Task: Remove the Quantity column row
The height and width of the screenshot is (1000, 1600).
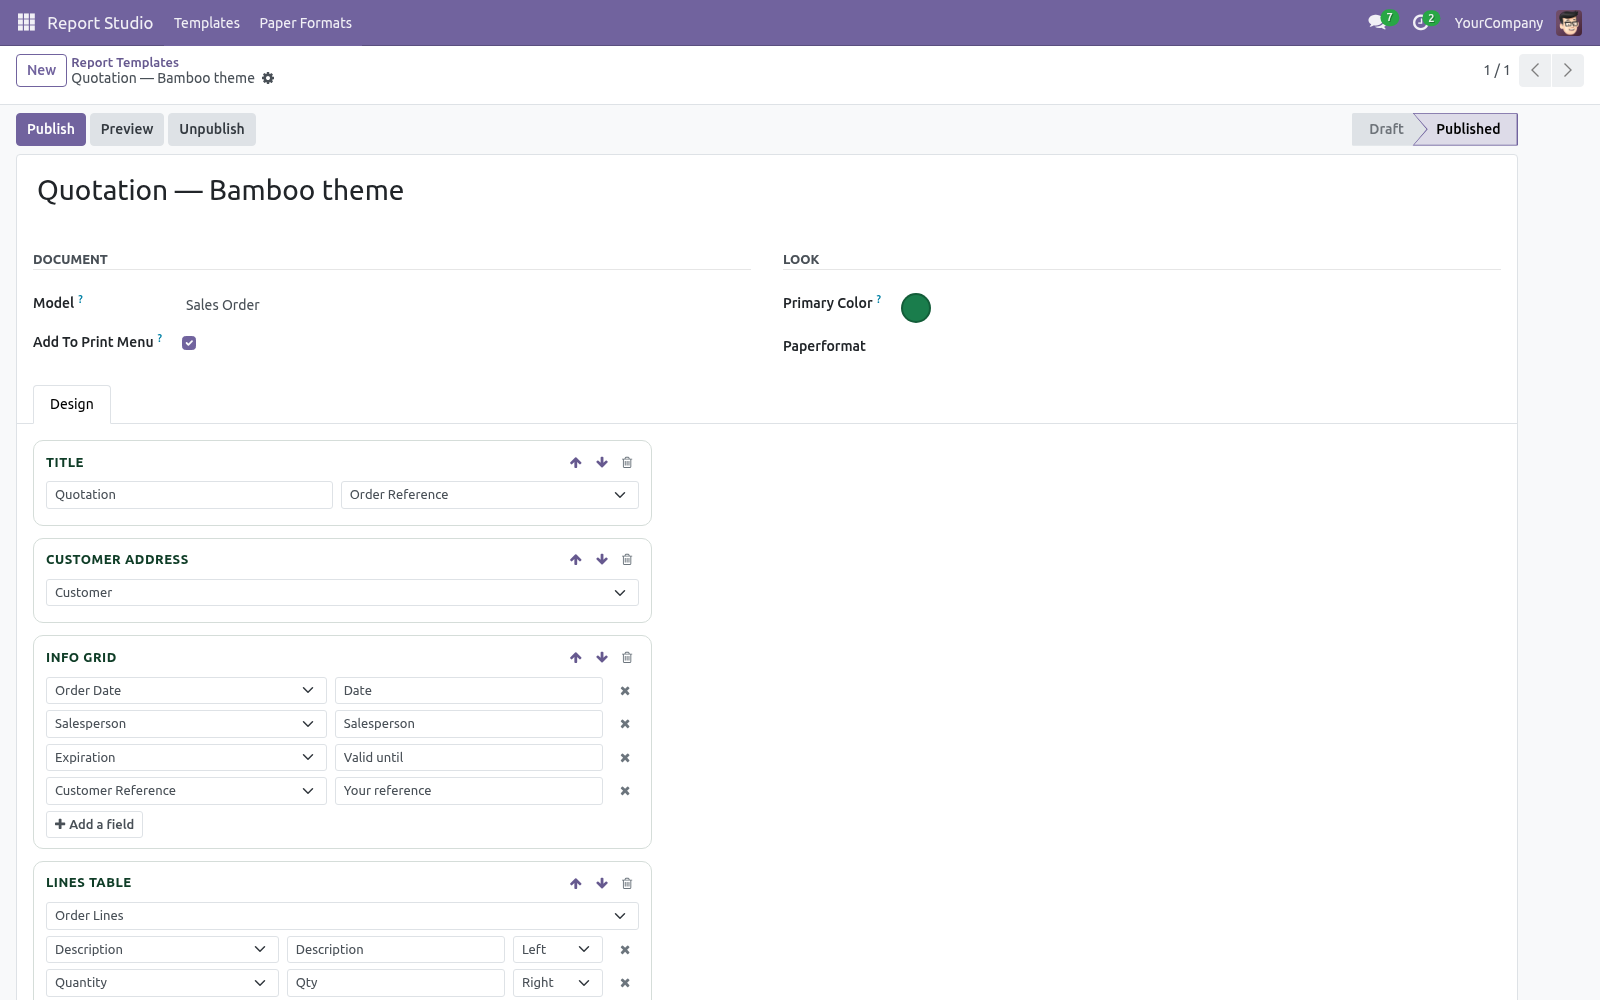Action: (625, 983)
